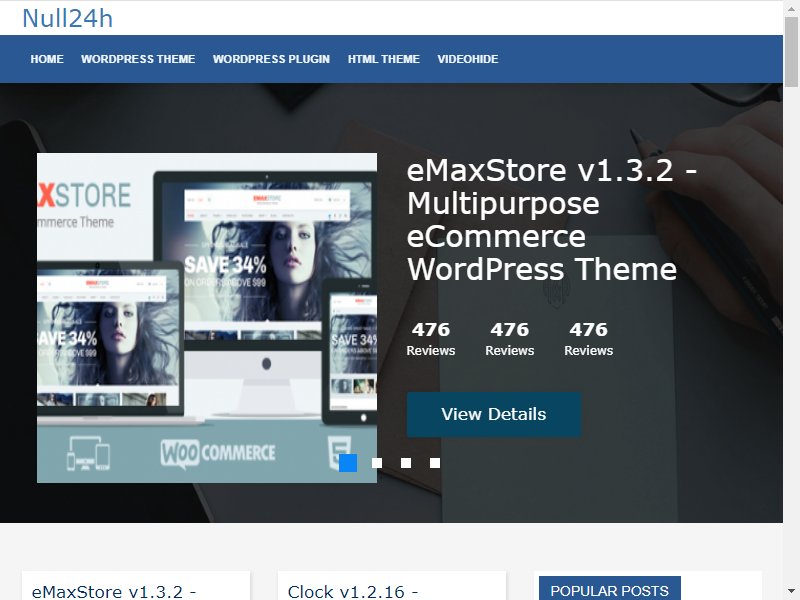Switch to the second slide indicator dot
Screen dimensions: 800x600
[x=377, y=463]
